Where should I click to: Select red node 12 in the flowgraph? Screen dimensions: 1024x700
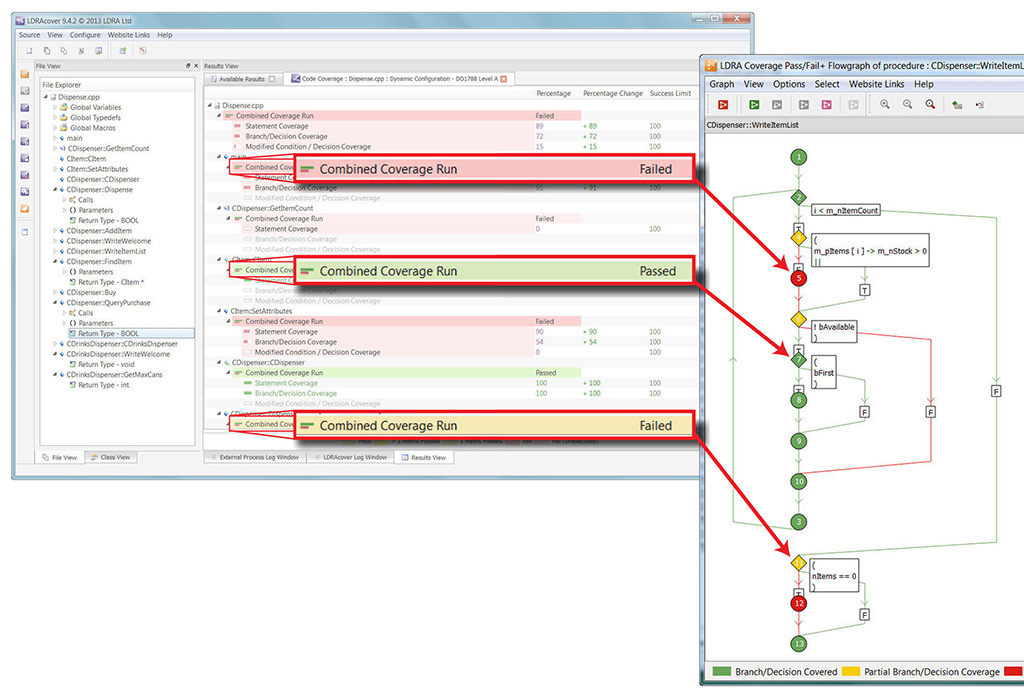click(798, 603)
